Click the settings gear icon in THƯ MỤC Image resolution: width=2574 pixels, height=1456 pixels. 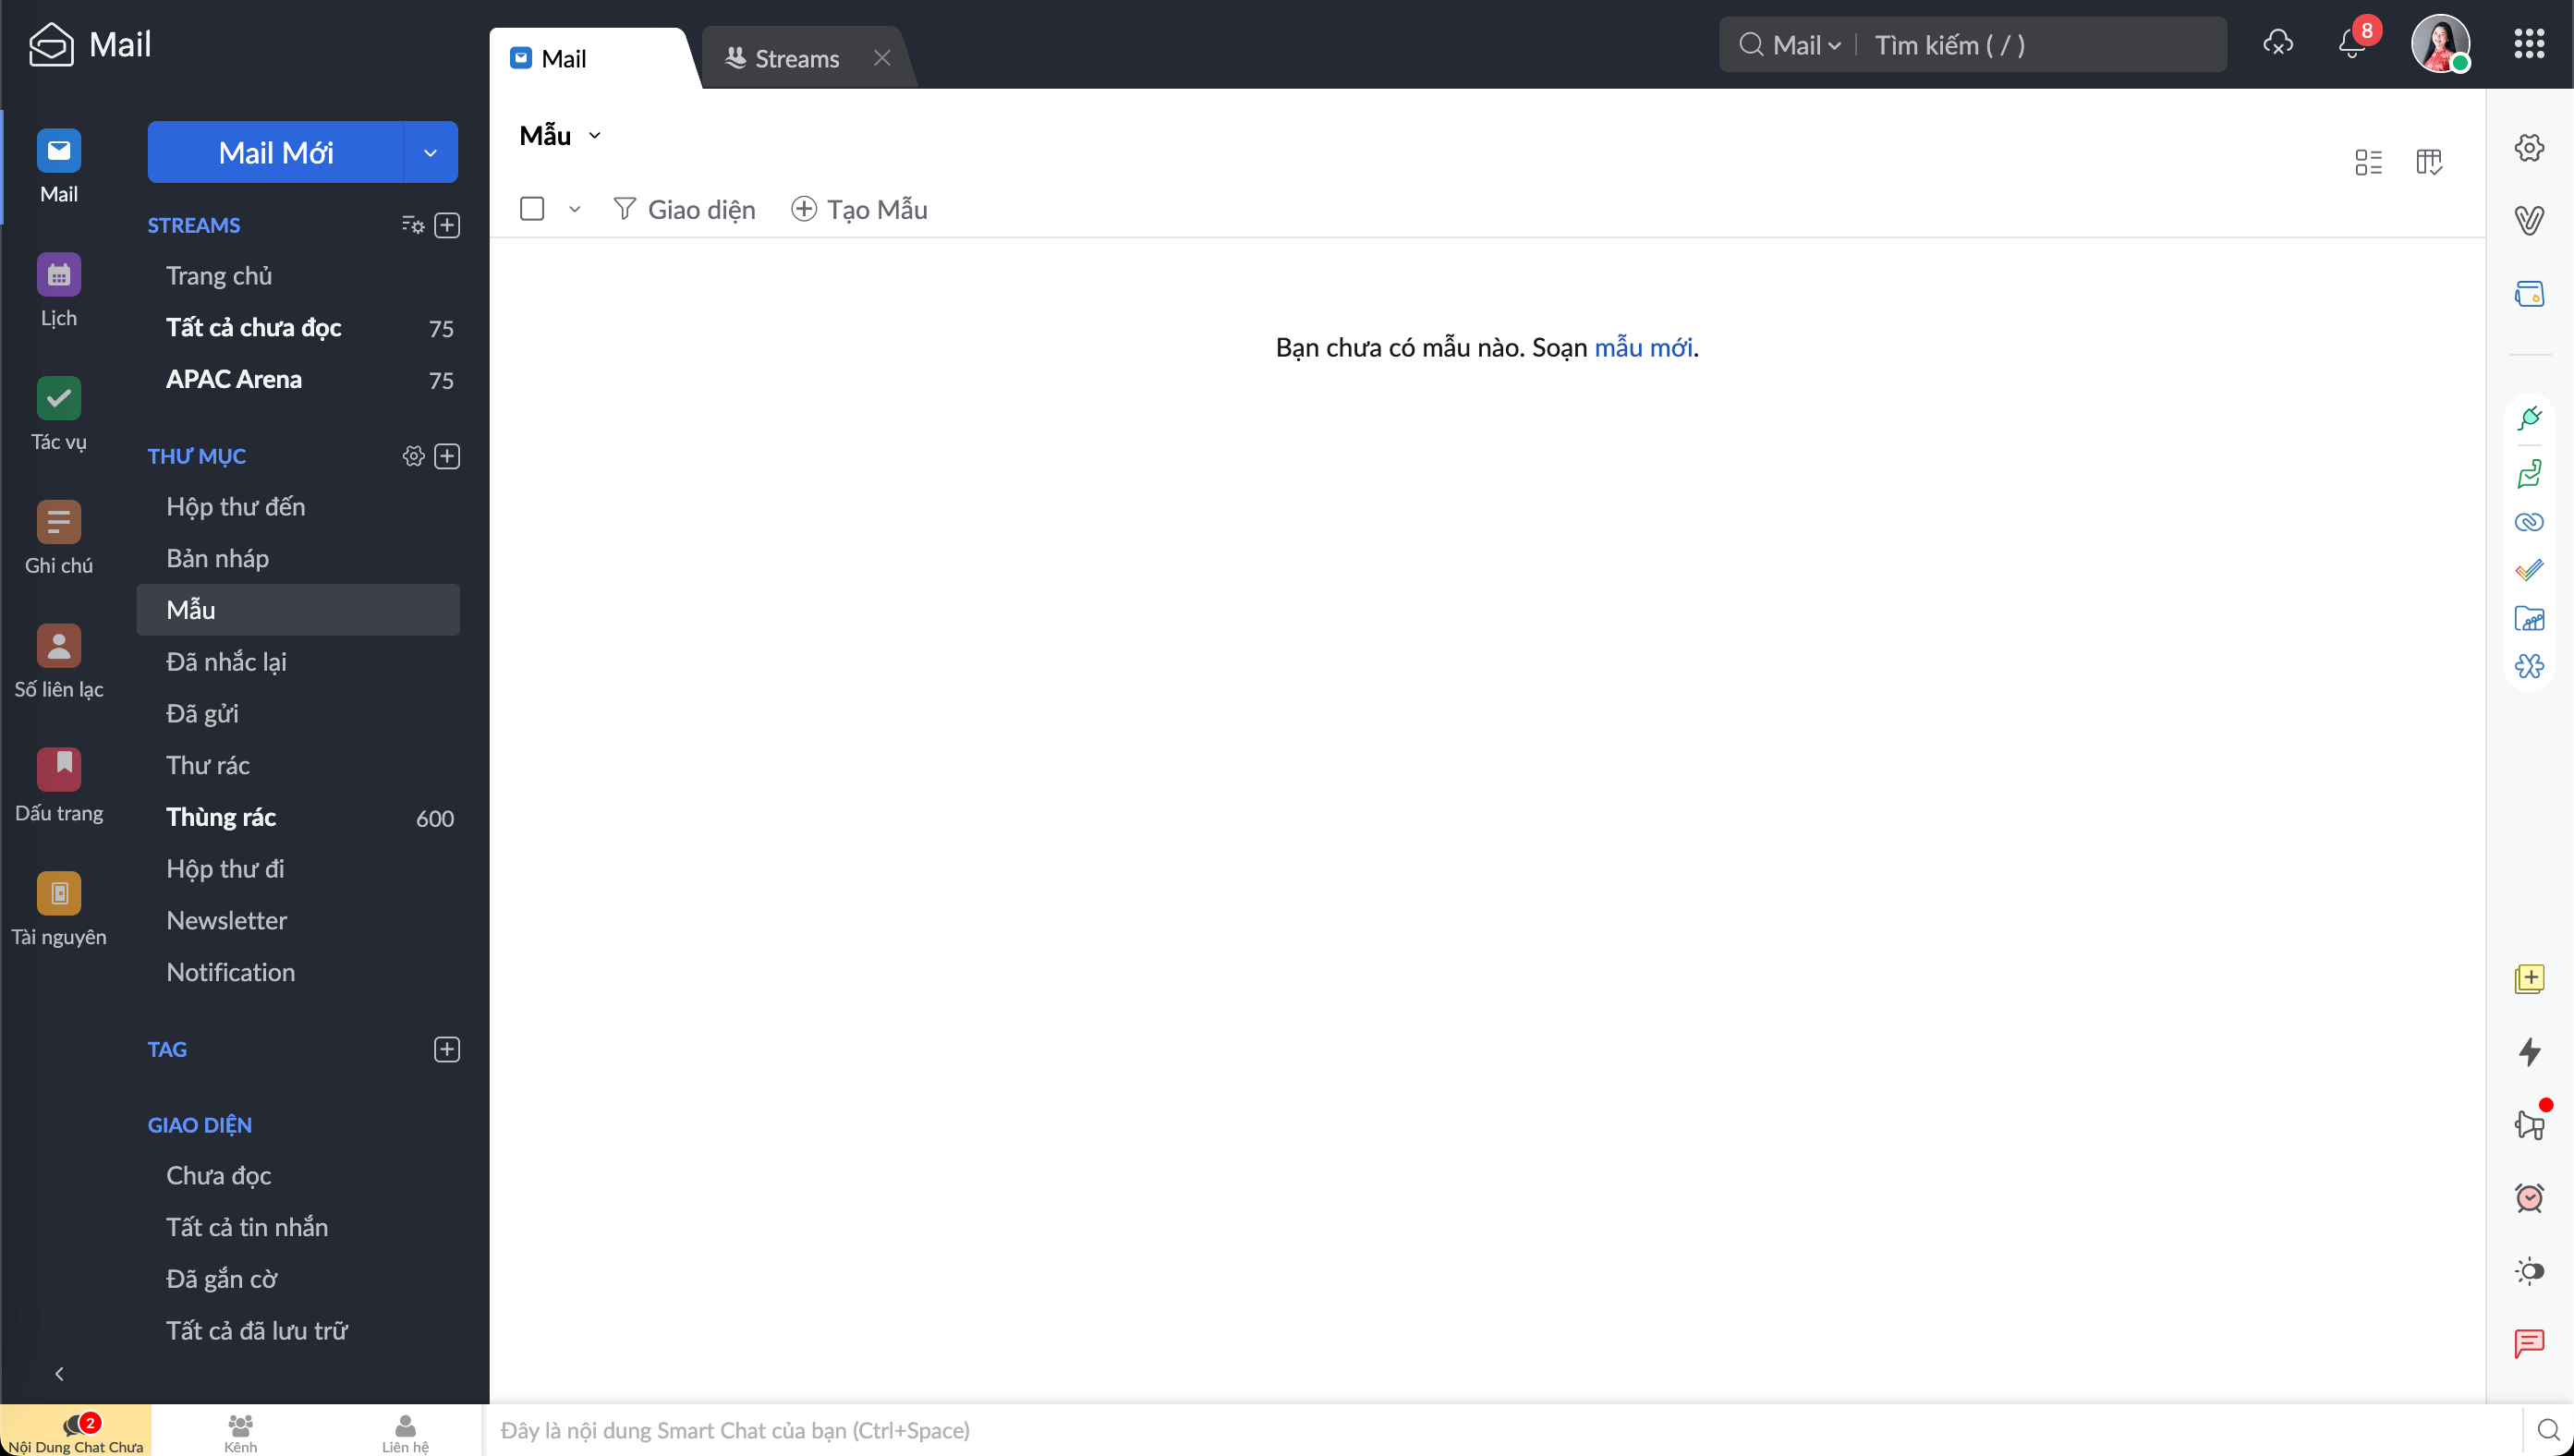click(x=410, y=455)
